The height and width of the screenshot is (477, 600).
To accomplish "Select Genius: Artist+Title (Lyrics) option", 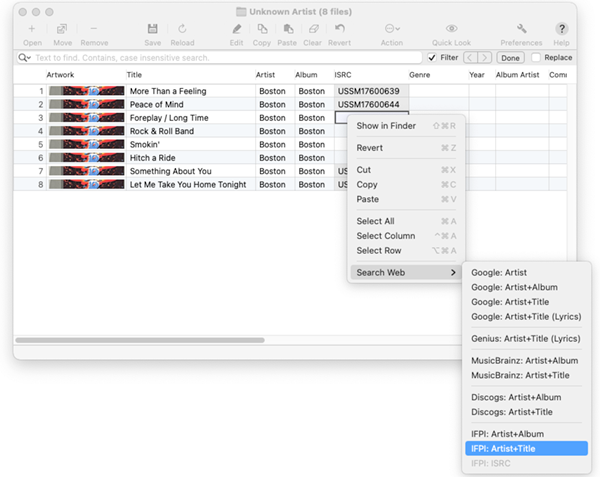I will [x=526, y=339].
